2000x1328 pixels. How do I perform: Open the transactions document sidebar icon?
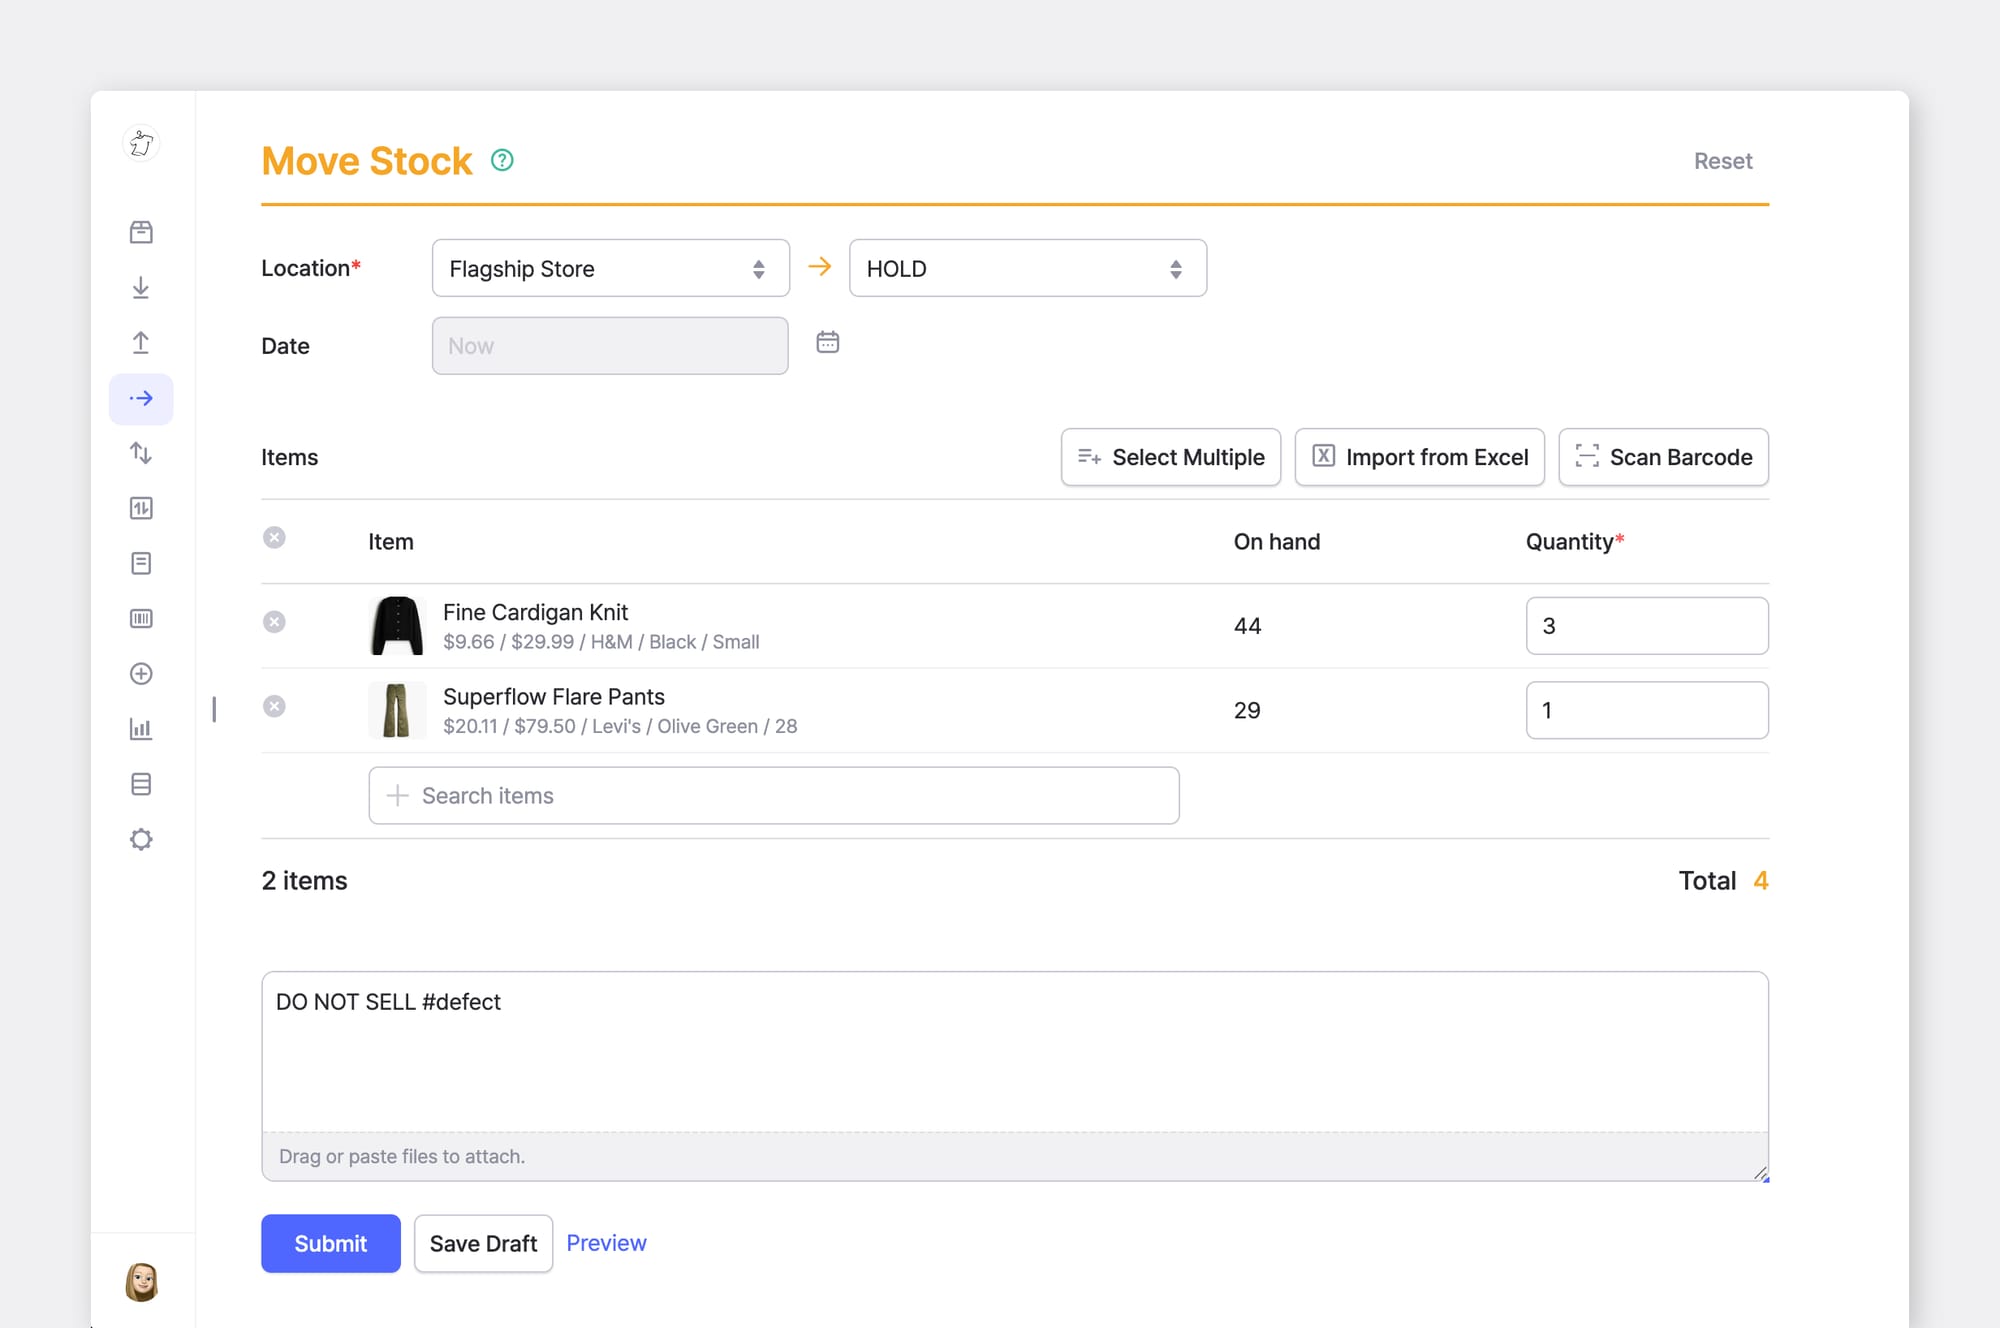coord(141,563)
